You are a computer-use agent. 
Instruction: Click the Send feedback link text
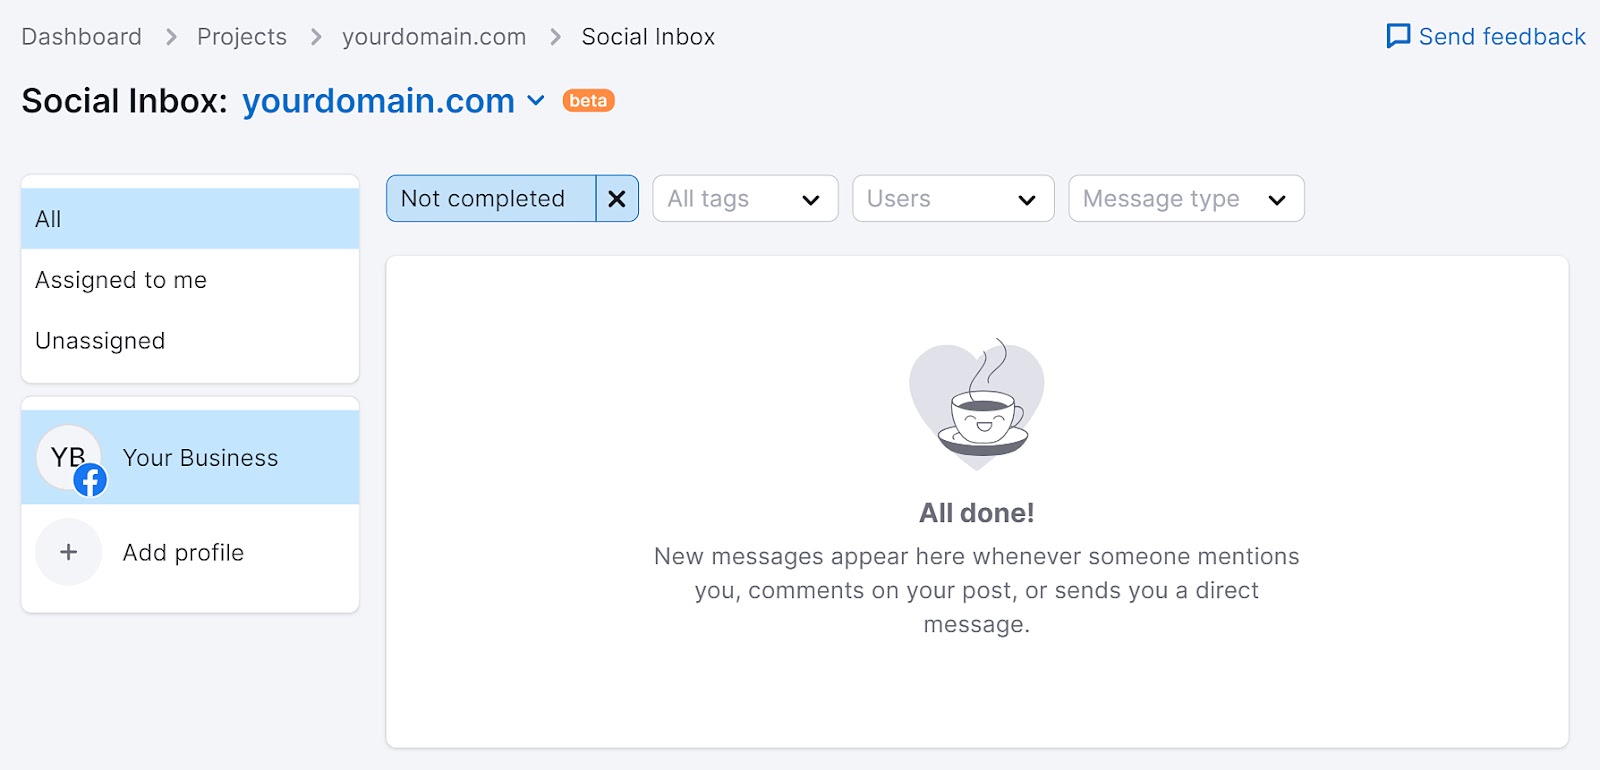(x=1502, y=37)
